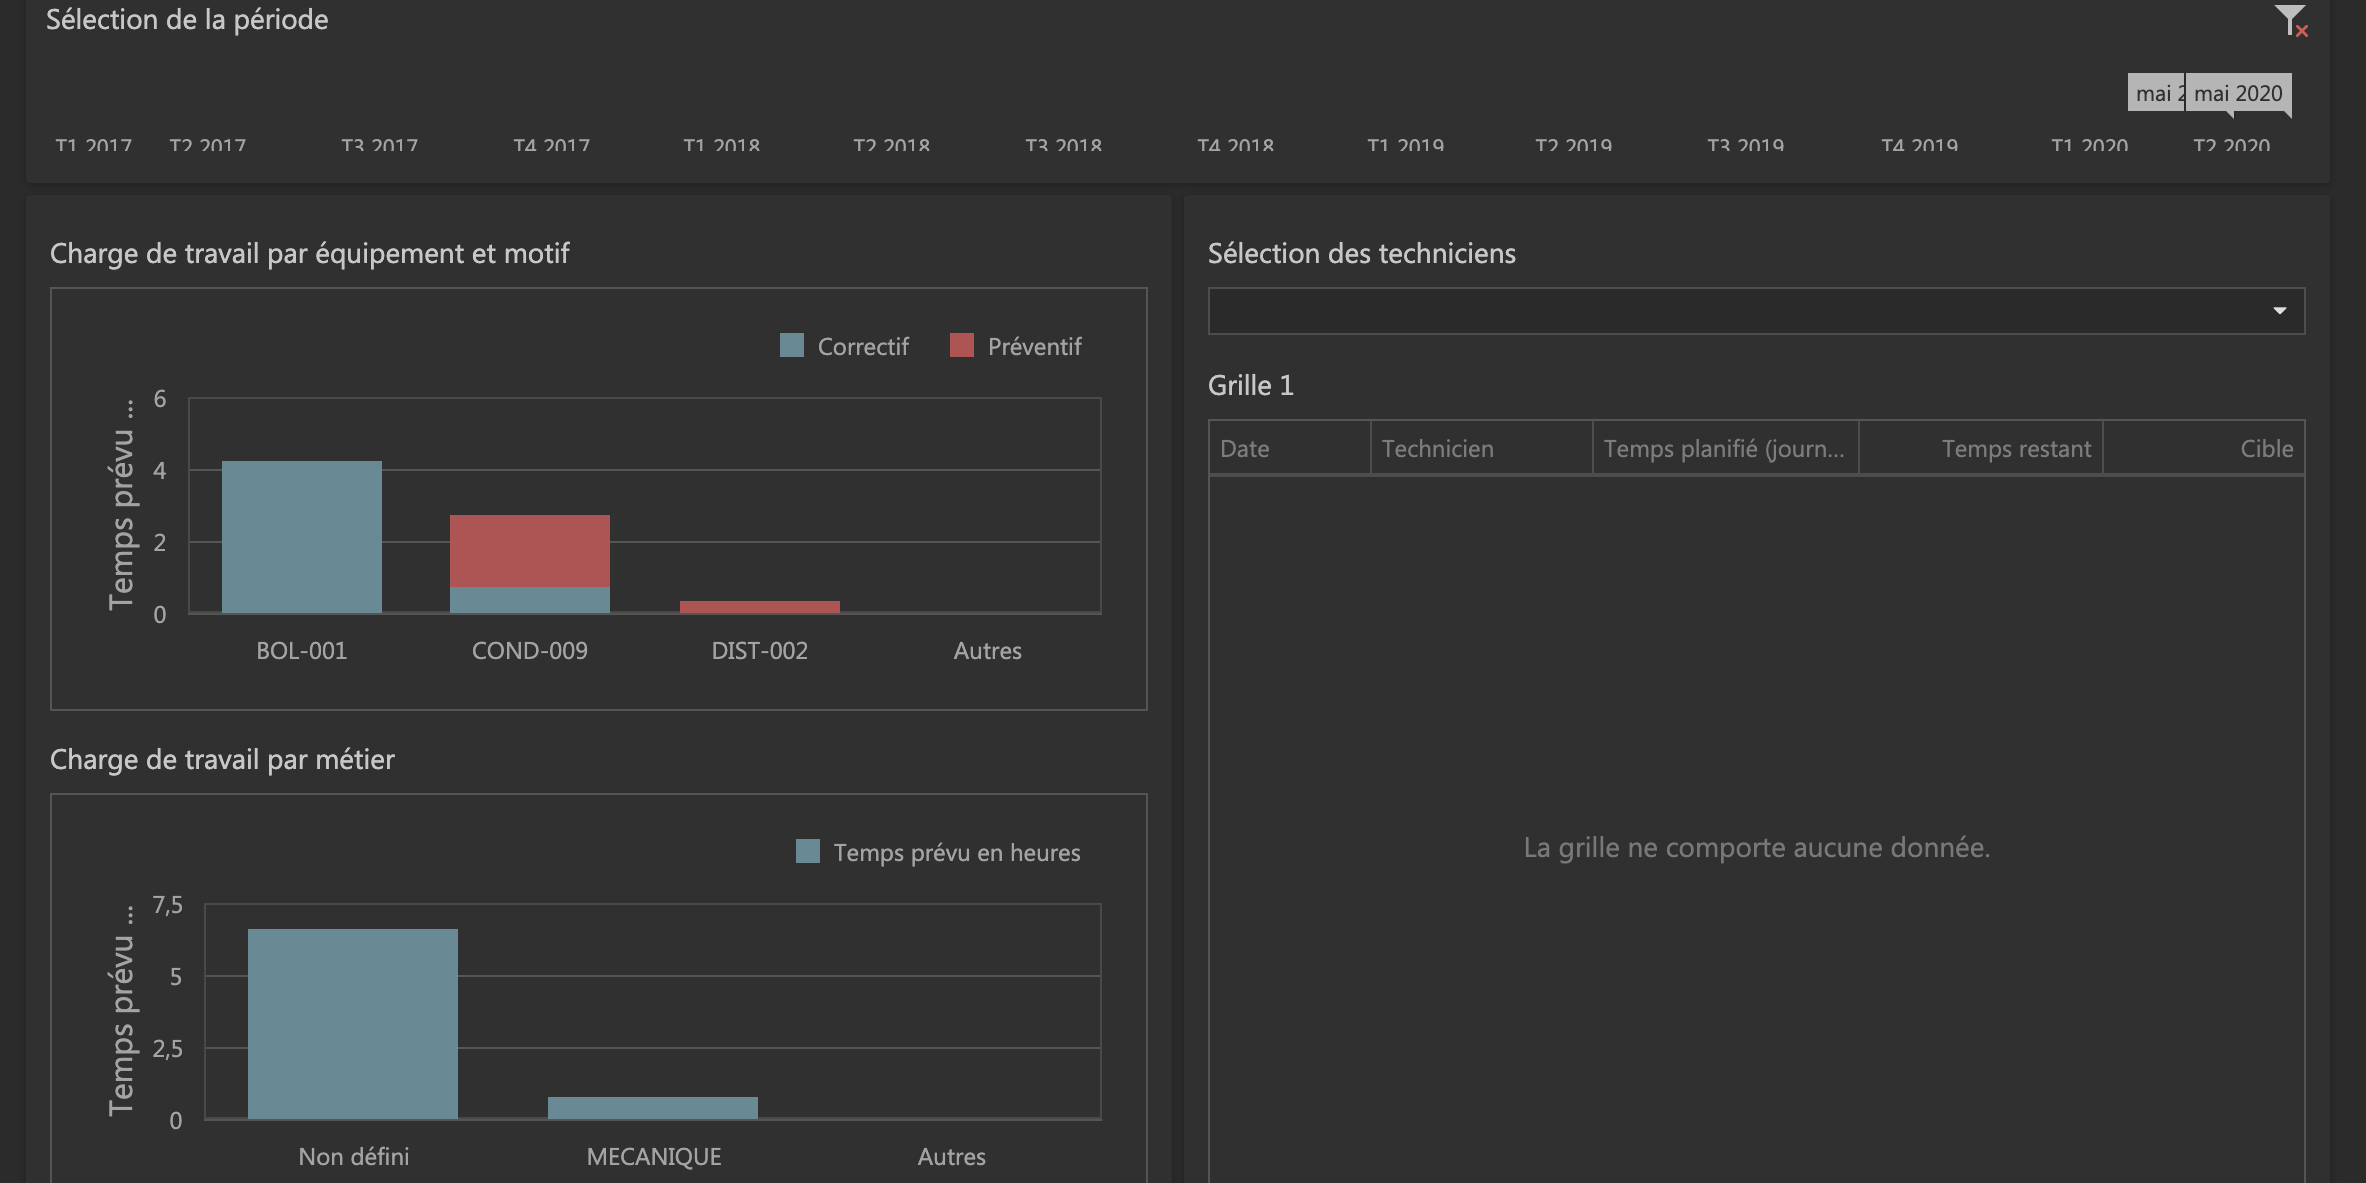
Task: Click T3 2017 on period timeline
Action: point(380,146)
